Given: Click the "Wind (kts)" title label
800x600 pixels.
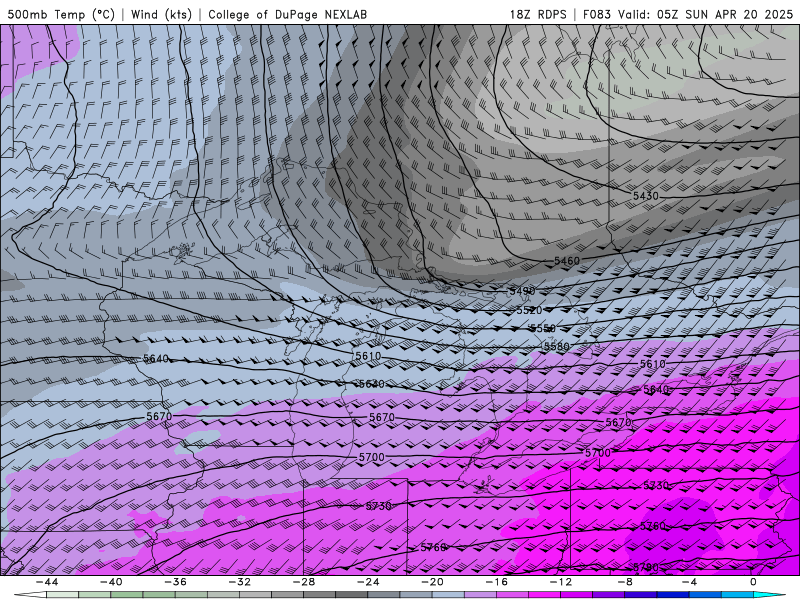Looking at the screenshot, I should [x=161, y=14].
